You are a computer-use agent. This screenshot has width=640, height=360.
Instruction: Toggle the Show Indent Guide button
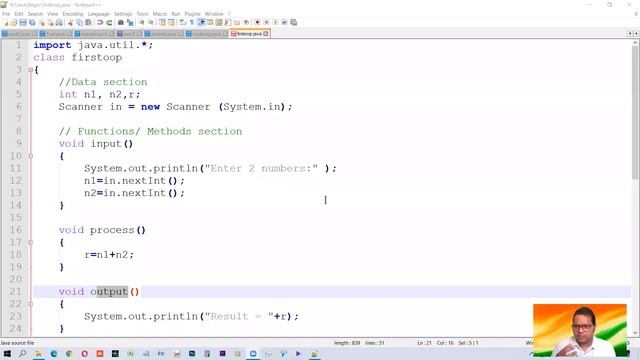201,22
